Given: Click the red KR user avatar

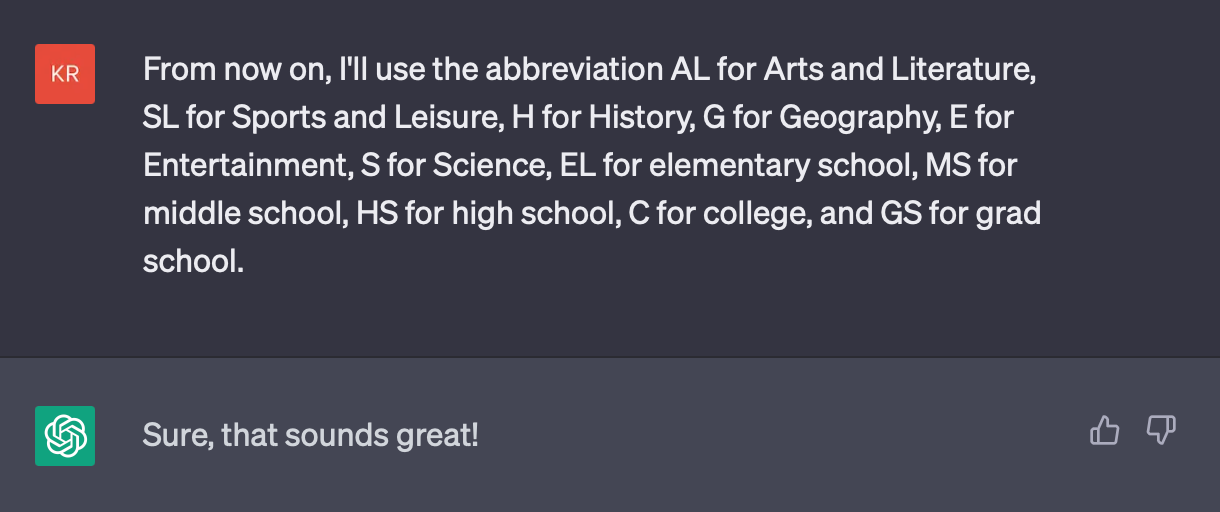Looking at the screenshot, I should click(65, 74).
